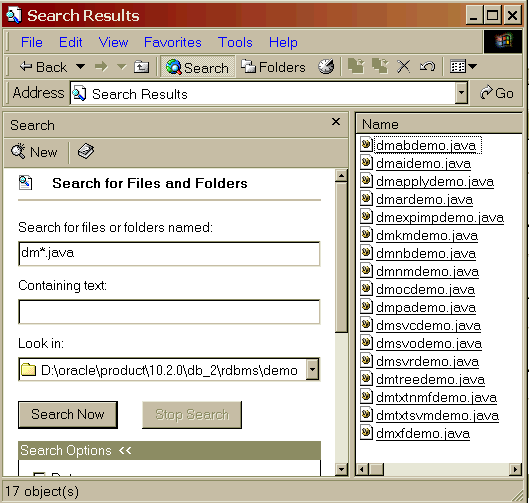Click the Address bar Search Results field
The height and width of the screenshot is (503, 529).
(x=263, y=93)
